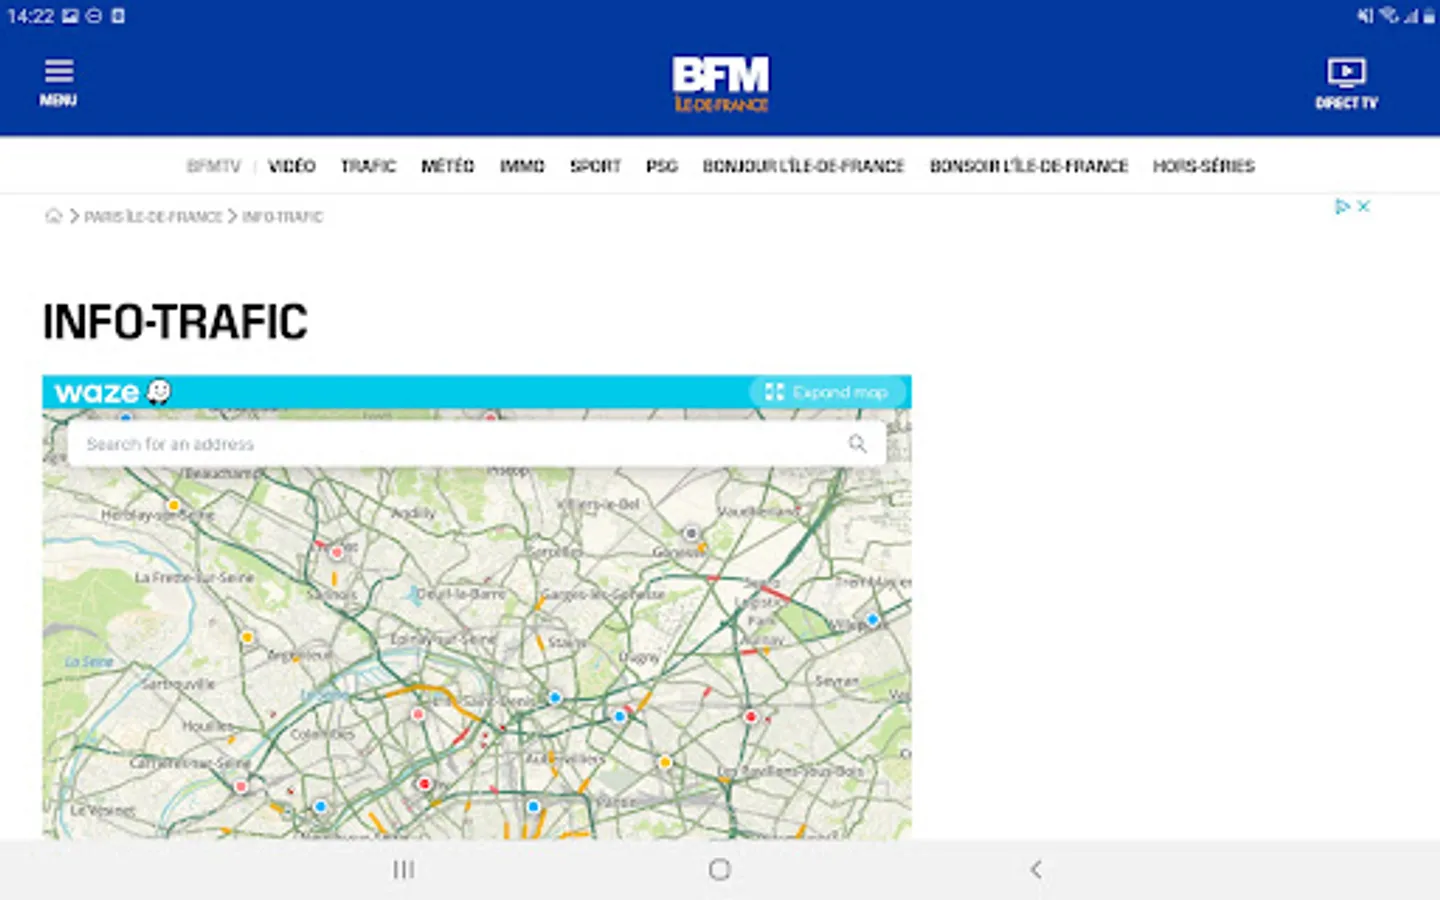1440x900 pixels.
Task: Click the Sartrouville label on the map
Action: tap(178, 684)
